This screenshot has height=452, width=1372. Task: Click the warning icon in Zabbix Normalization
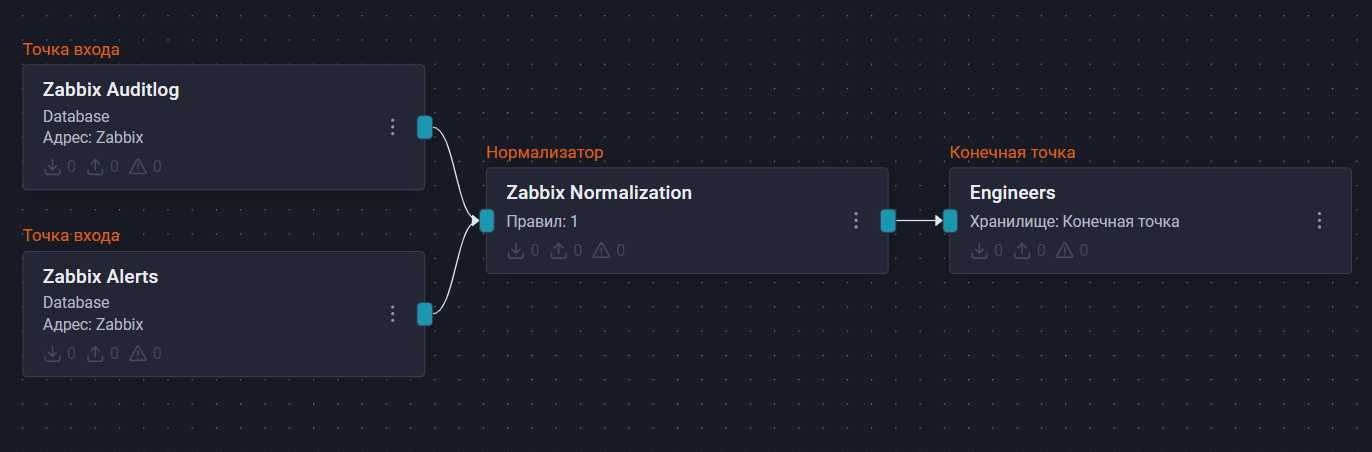tap(601, 250)
